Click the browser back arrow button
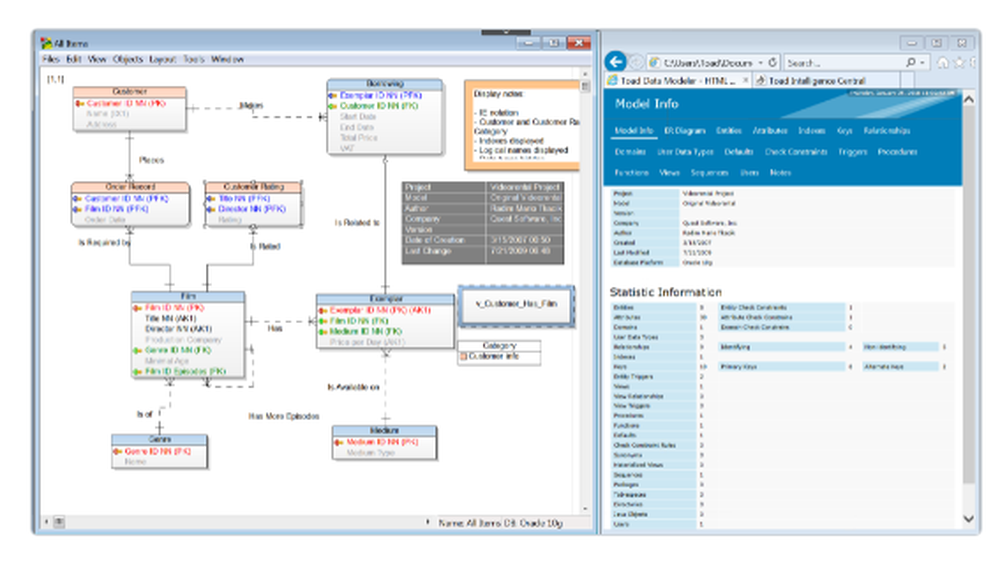This screenshot has width=1000, height=564. tap(615, 62)
